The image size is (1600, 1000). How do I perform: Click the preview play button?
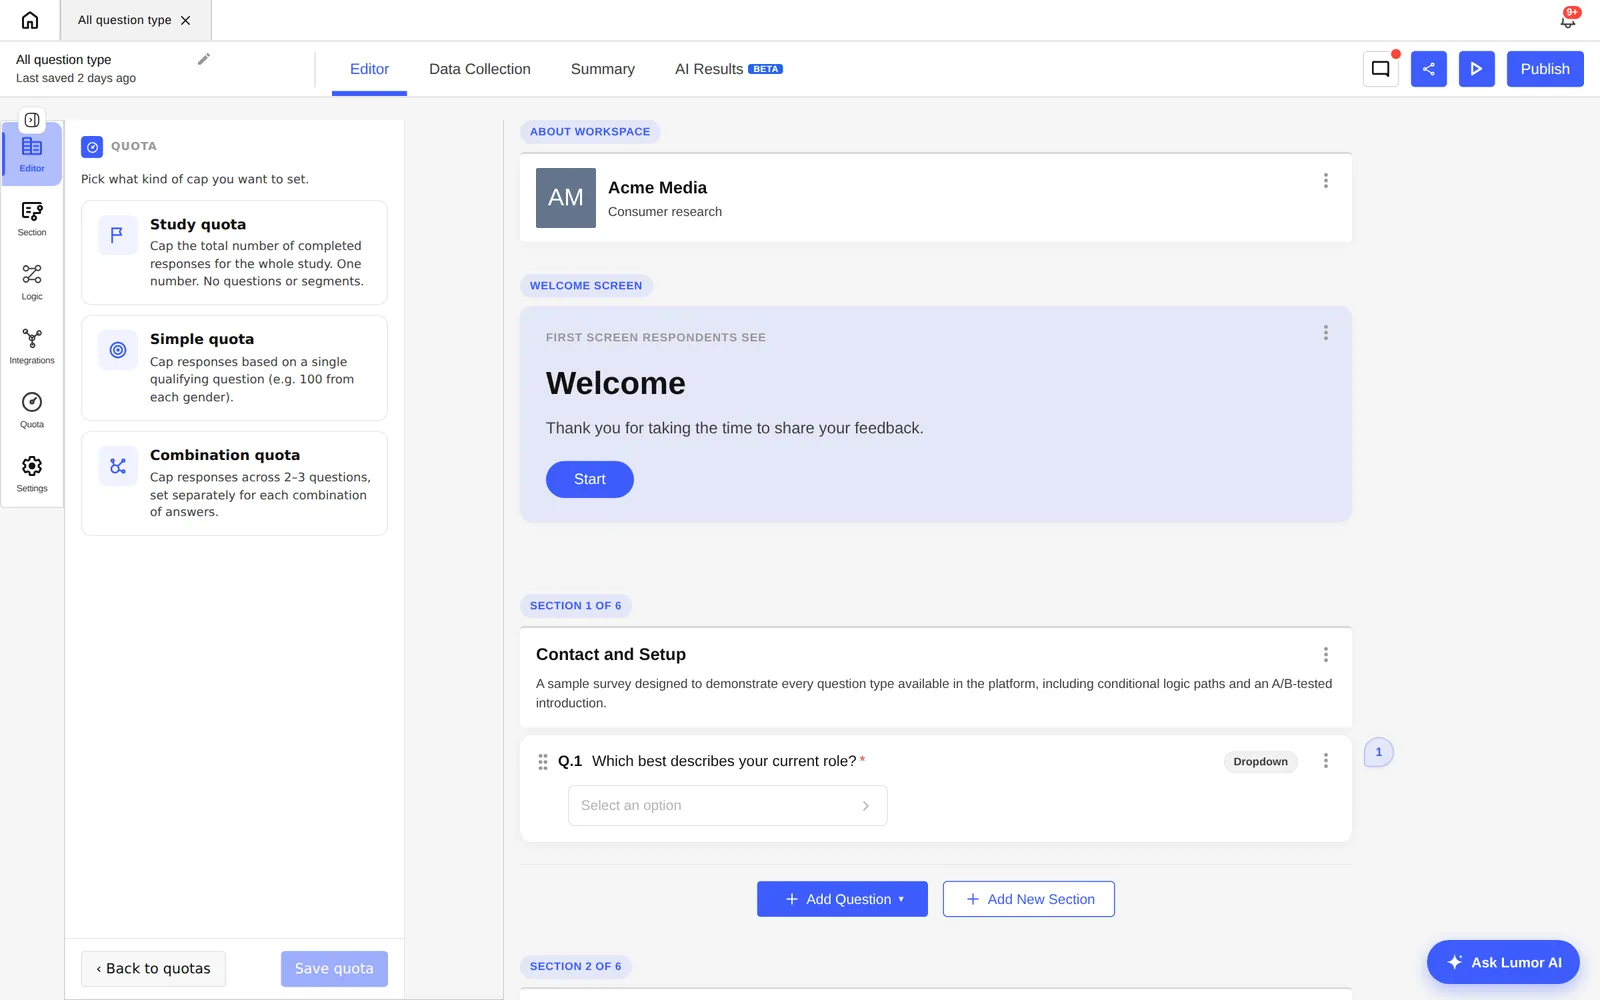click(x=1477, y=69)
